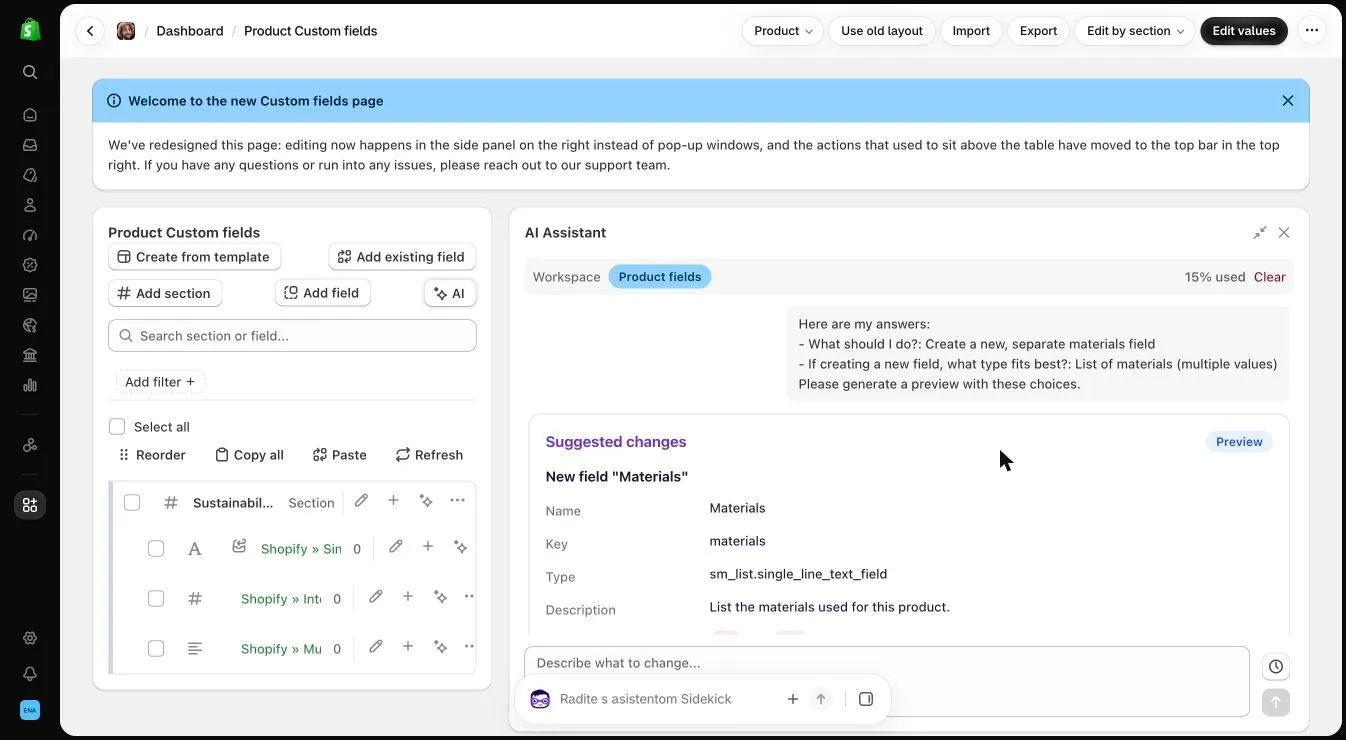The width and height of the screenshot is (1346, 740).
Task: Go back with the arrow button
Action: [90, 31]
